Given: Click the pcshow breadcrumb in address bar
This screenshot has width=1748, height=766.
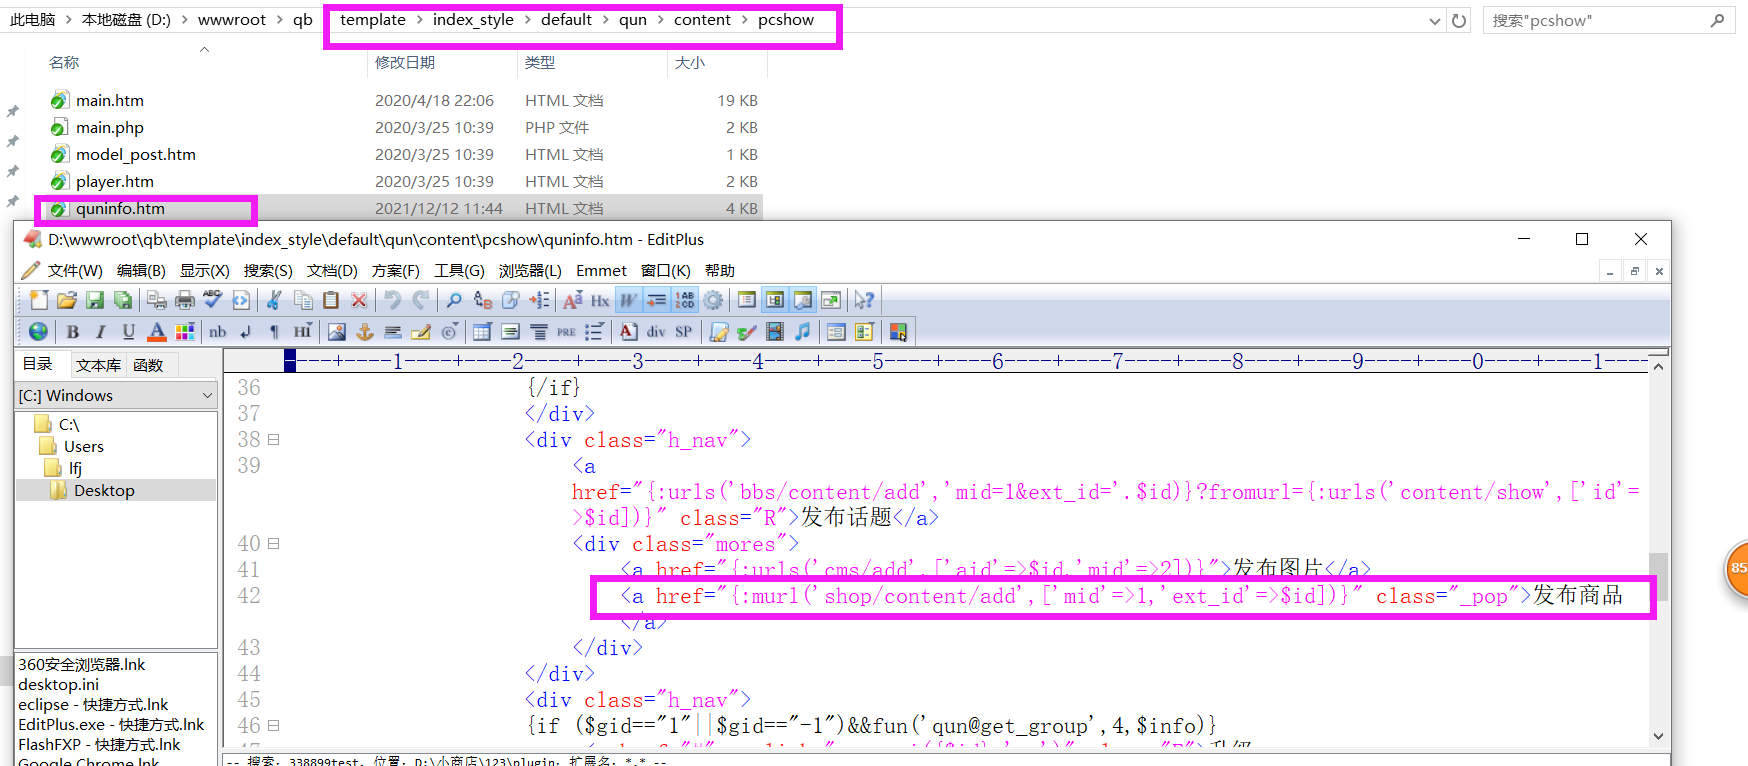Looking at the screenshot, I should point(785,20).
